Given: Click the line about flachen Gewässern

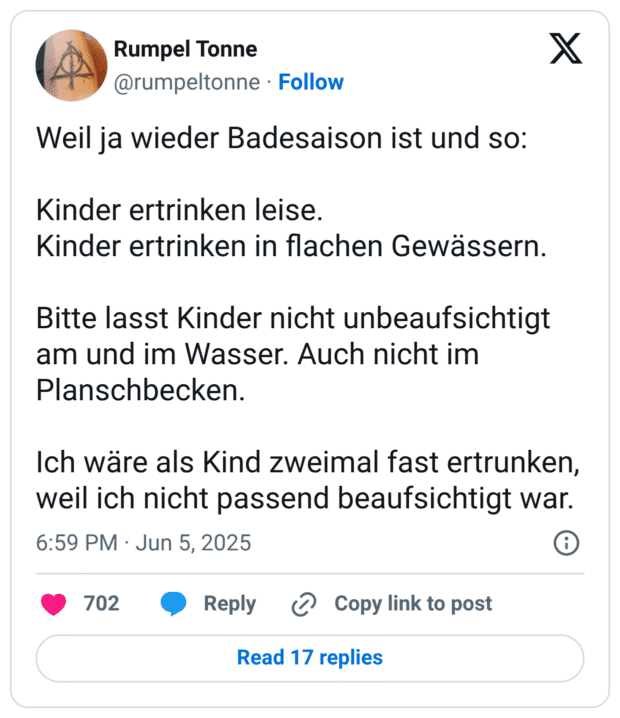Looking at the screenshot, I should coord(292,246).
